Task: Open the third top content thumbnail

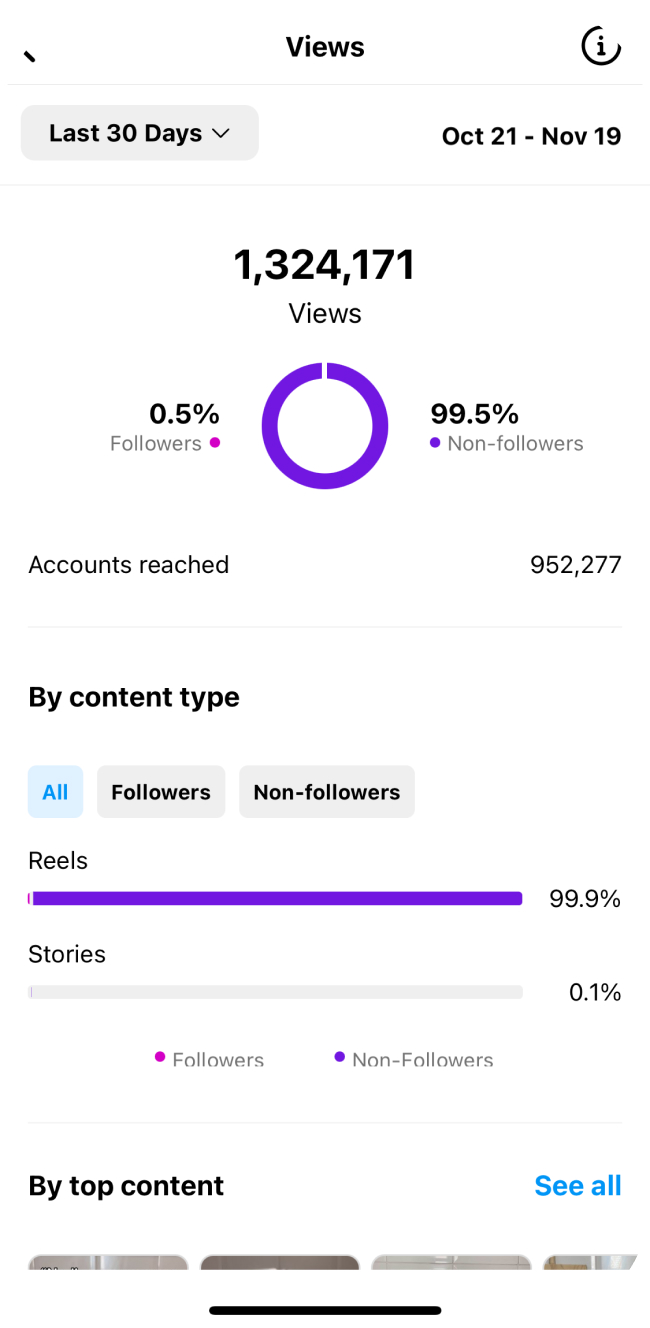Action: (451, 1262)
